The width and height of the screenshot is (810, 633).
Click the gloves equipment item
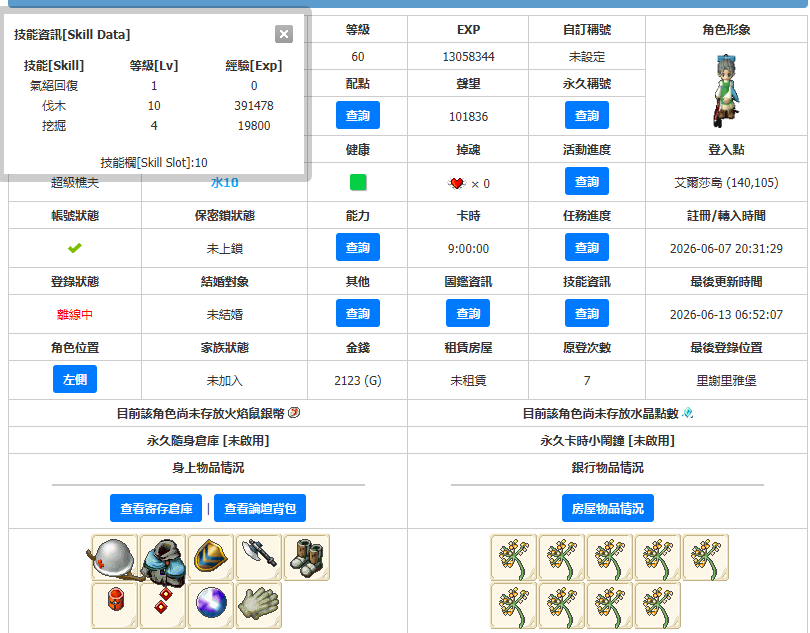[x=259, y=605]
